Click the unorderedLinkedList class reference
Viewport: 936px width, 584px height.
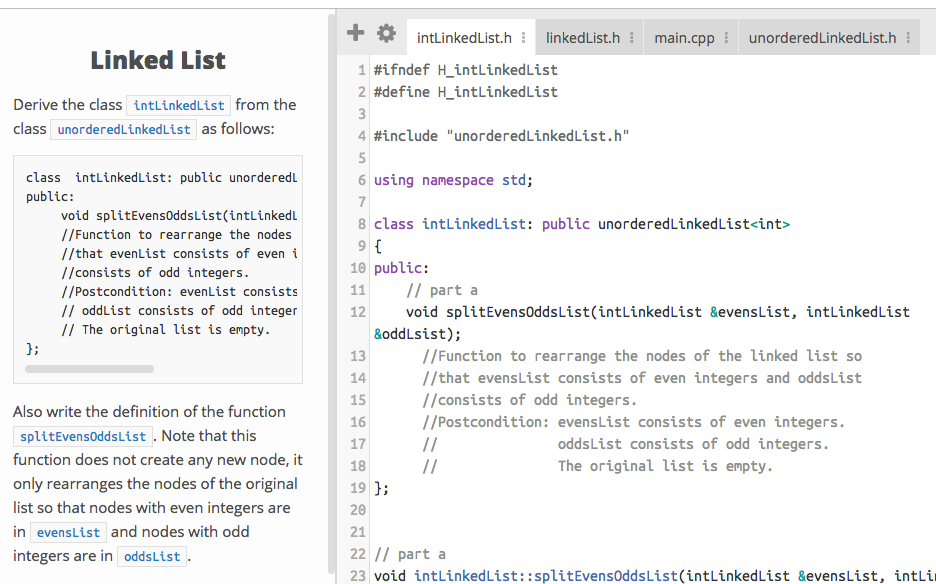click(x=122, y=129)
